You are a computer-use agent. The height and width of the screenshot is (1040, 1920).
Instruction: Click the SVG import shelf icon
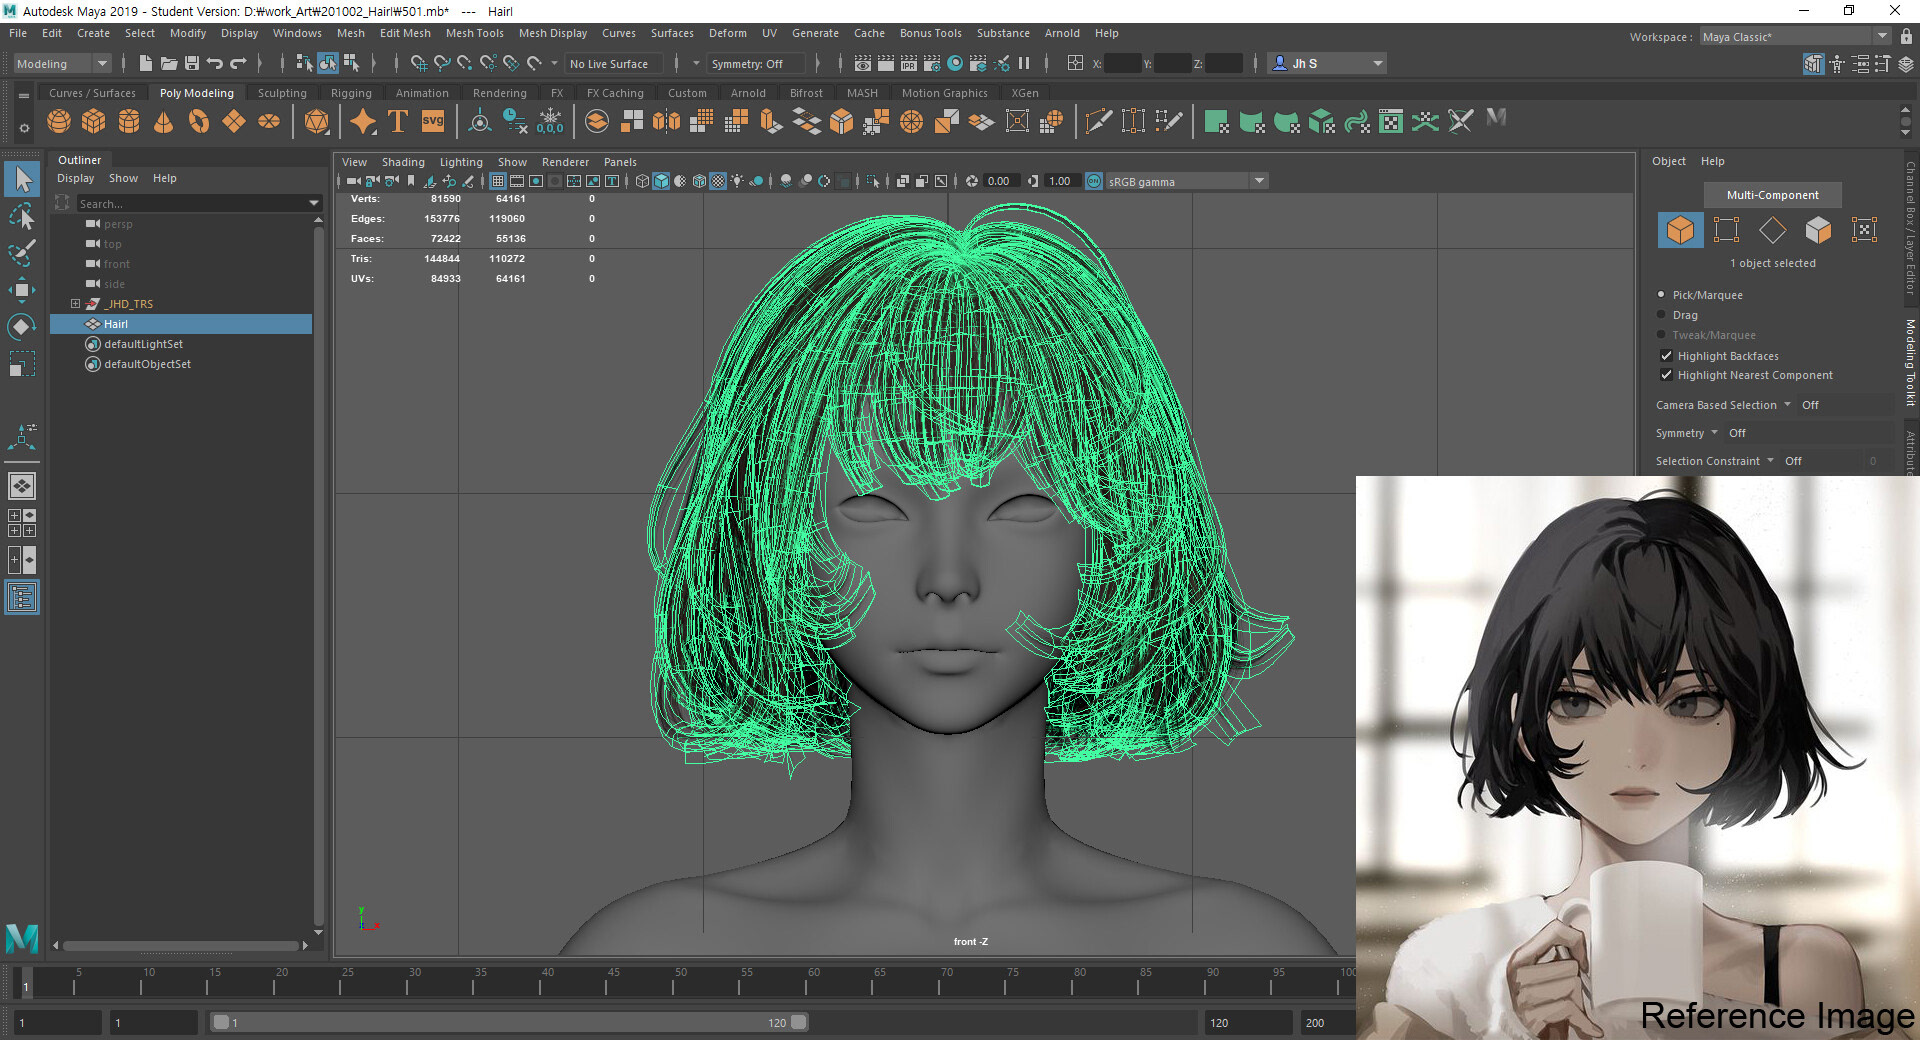click(x=432, y=122)
